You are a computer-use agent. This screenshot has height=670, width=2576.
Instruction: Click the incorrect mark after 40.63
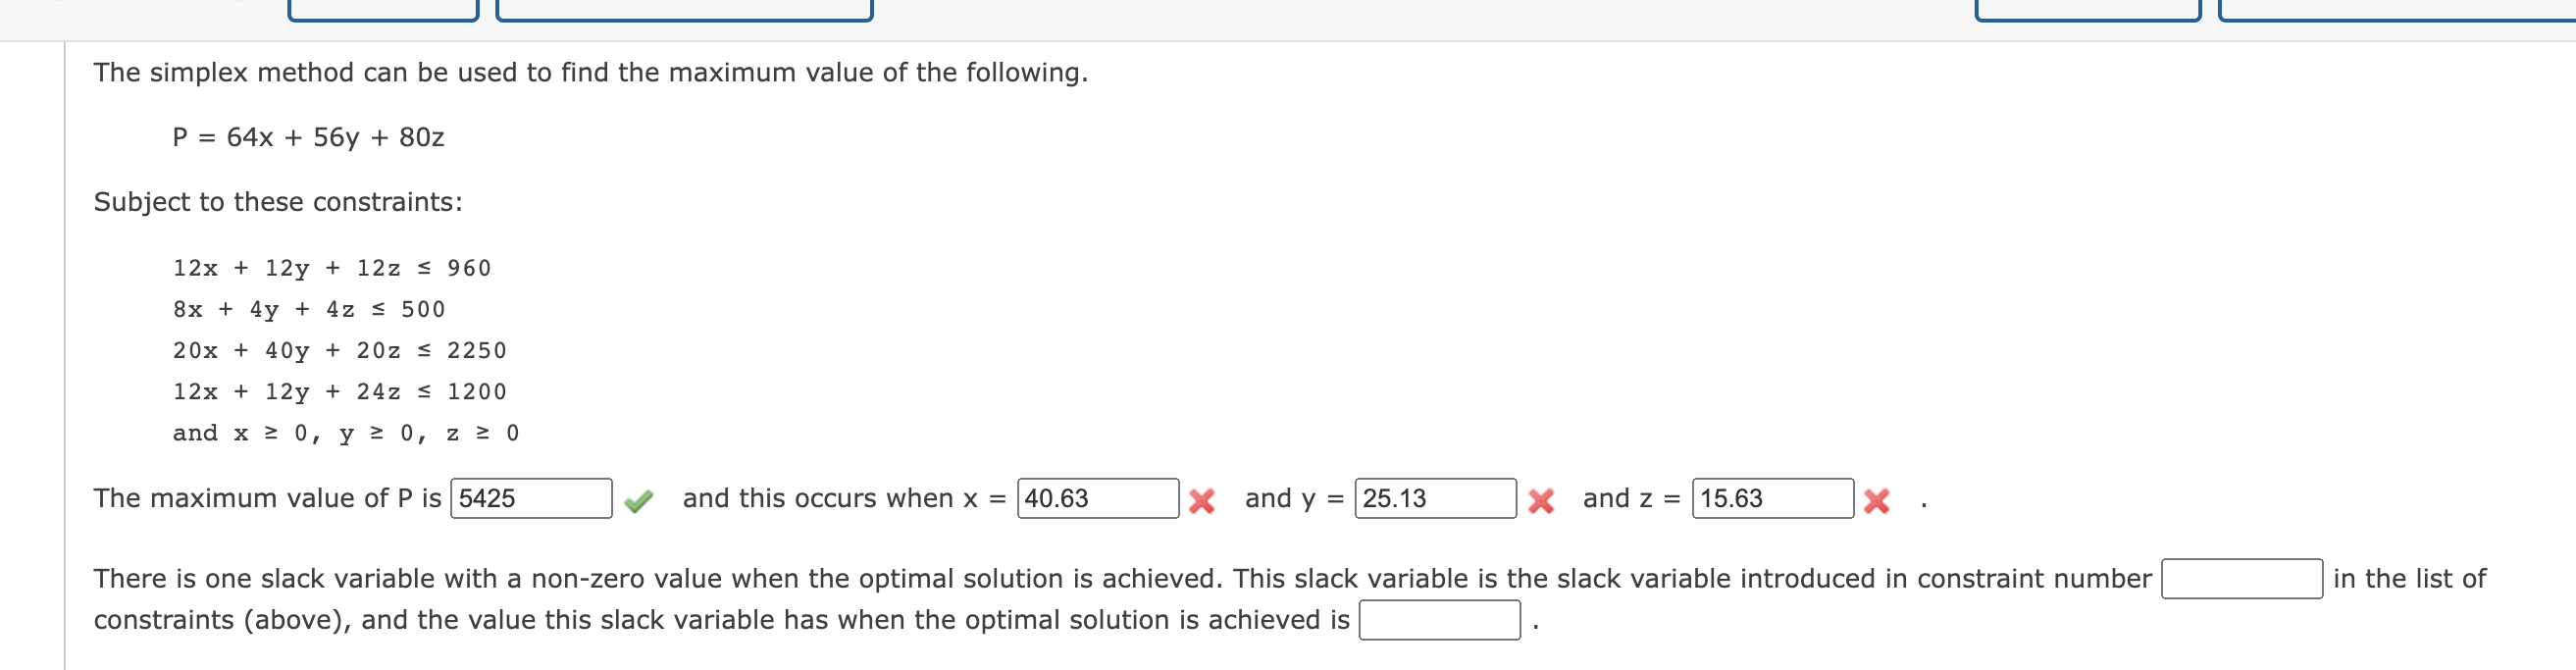[x=1202, y=498]
